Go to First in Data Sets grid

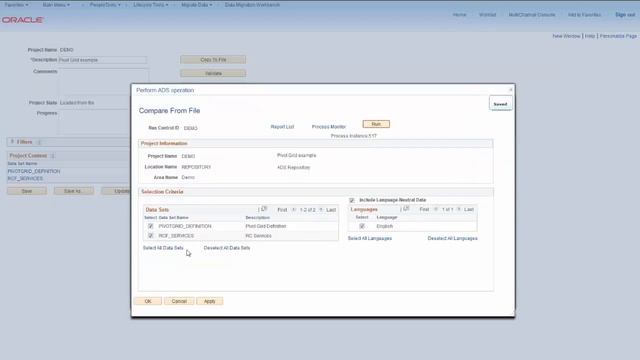click(x=282, y=210)
